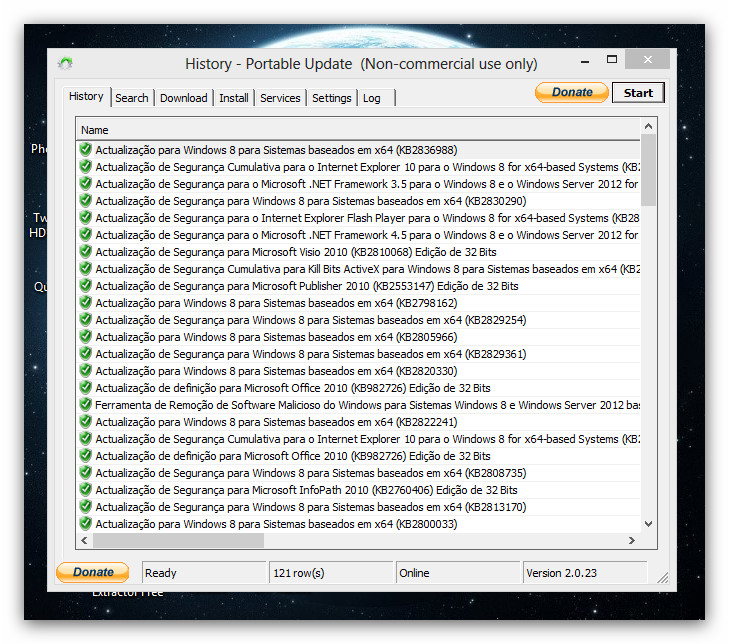Click shield icon beside .NET Framework 3.5 row
The height and width of the screenshot is (644, 729).
(x=85, y=183)
